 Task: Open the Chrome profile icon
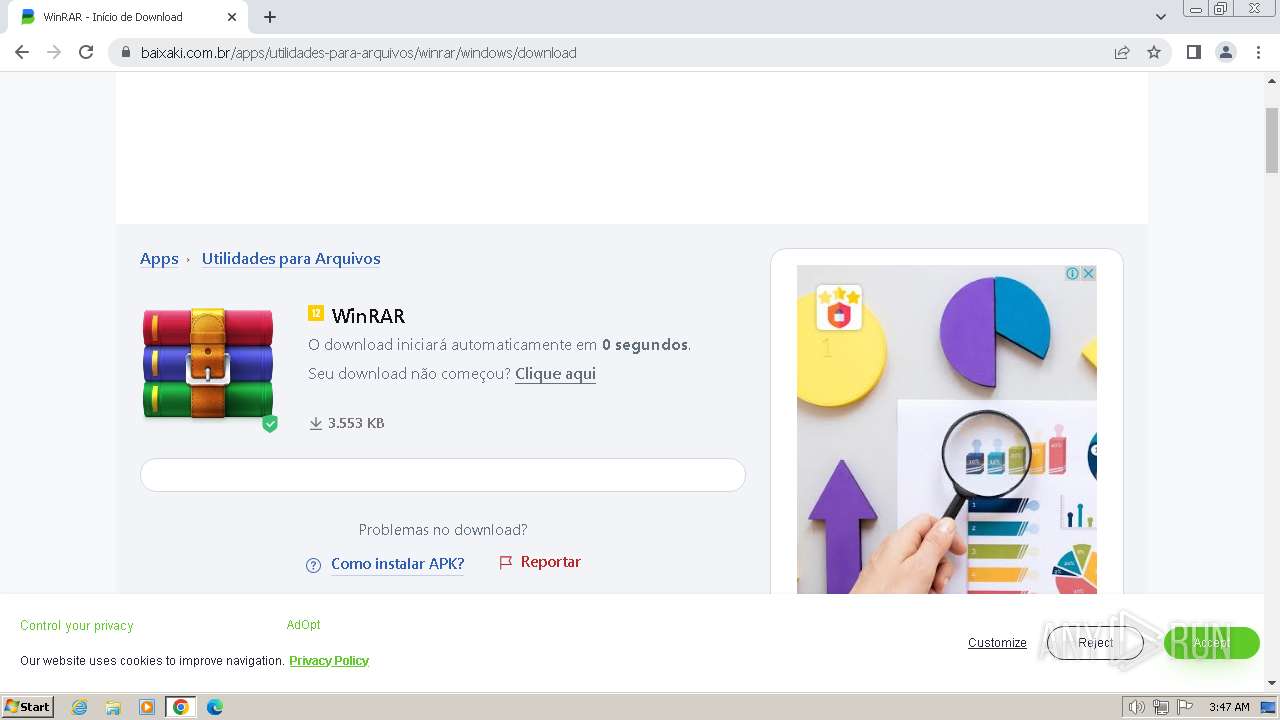(1226, 52)
